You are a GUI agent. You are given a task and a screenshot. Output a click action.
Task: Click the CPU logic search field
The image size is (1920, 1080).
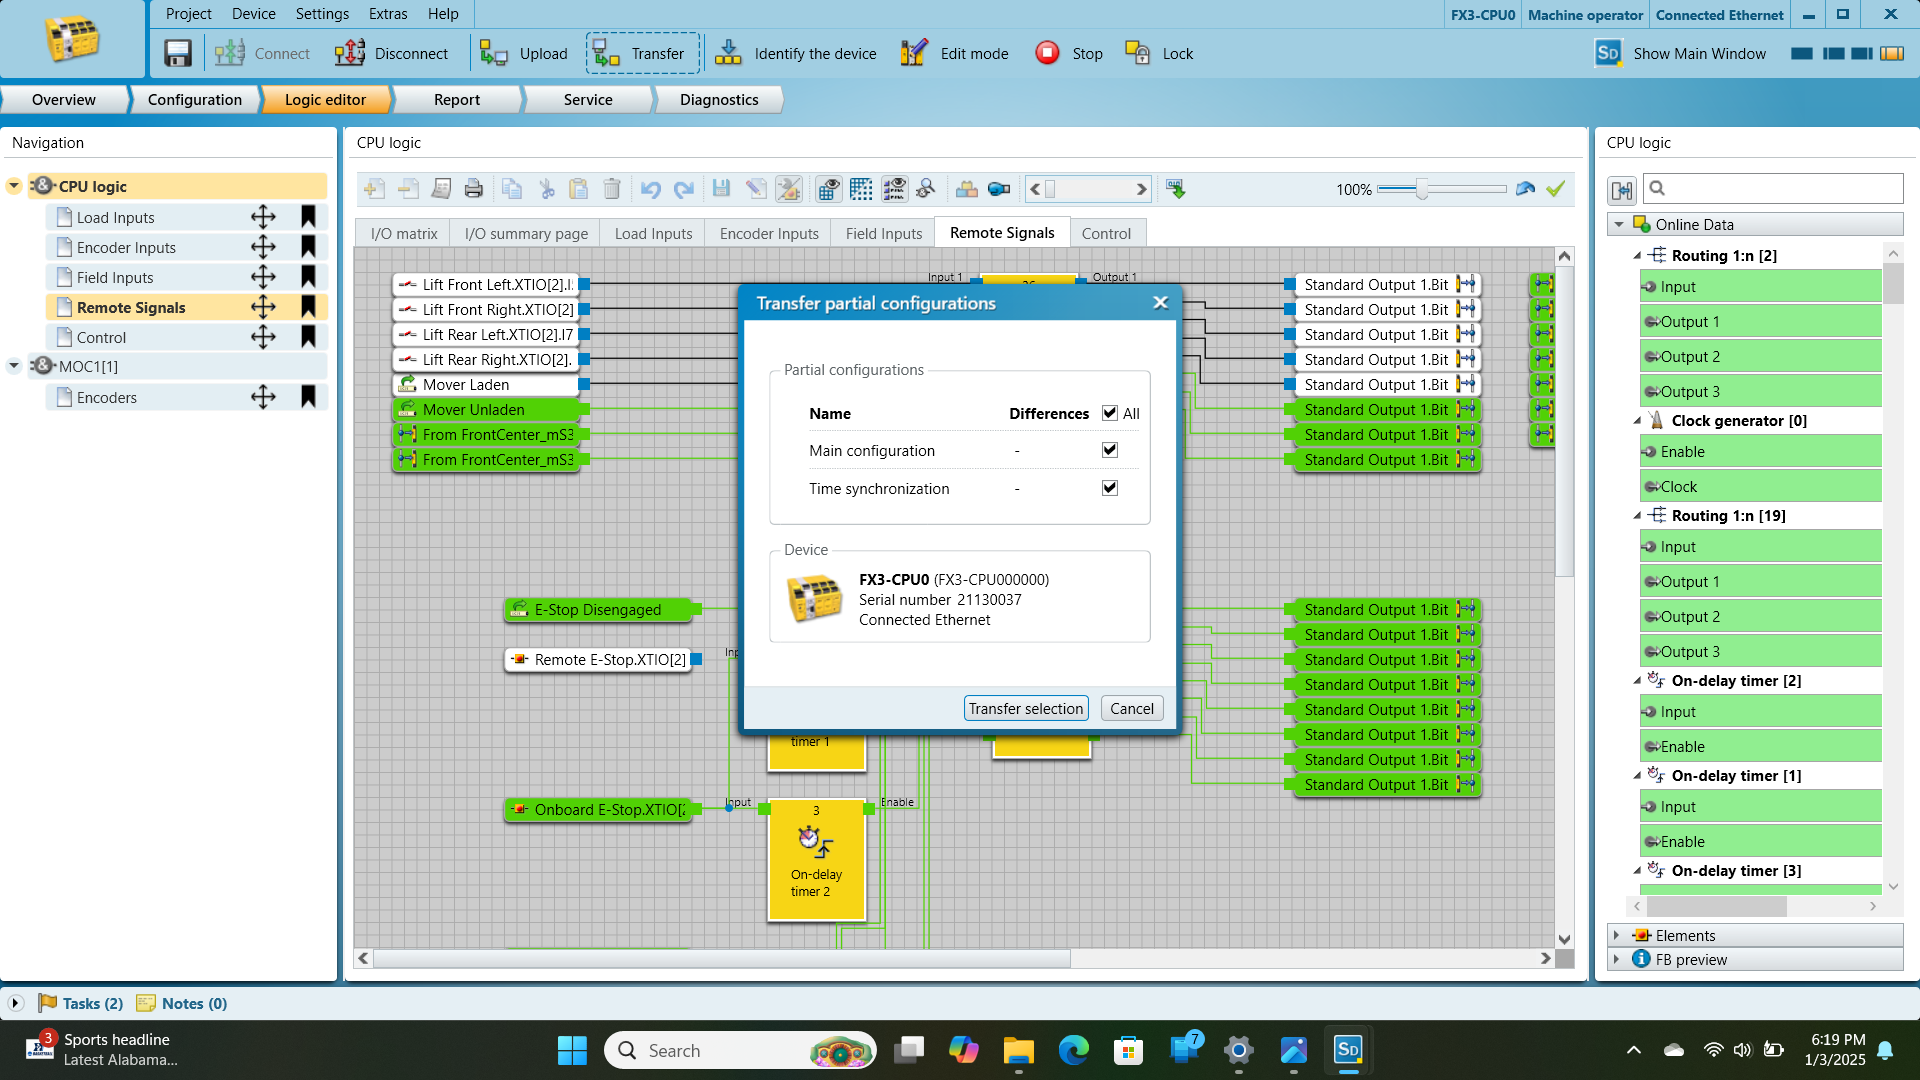pos(1773,188)
